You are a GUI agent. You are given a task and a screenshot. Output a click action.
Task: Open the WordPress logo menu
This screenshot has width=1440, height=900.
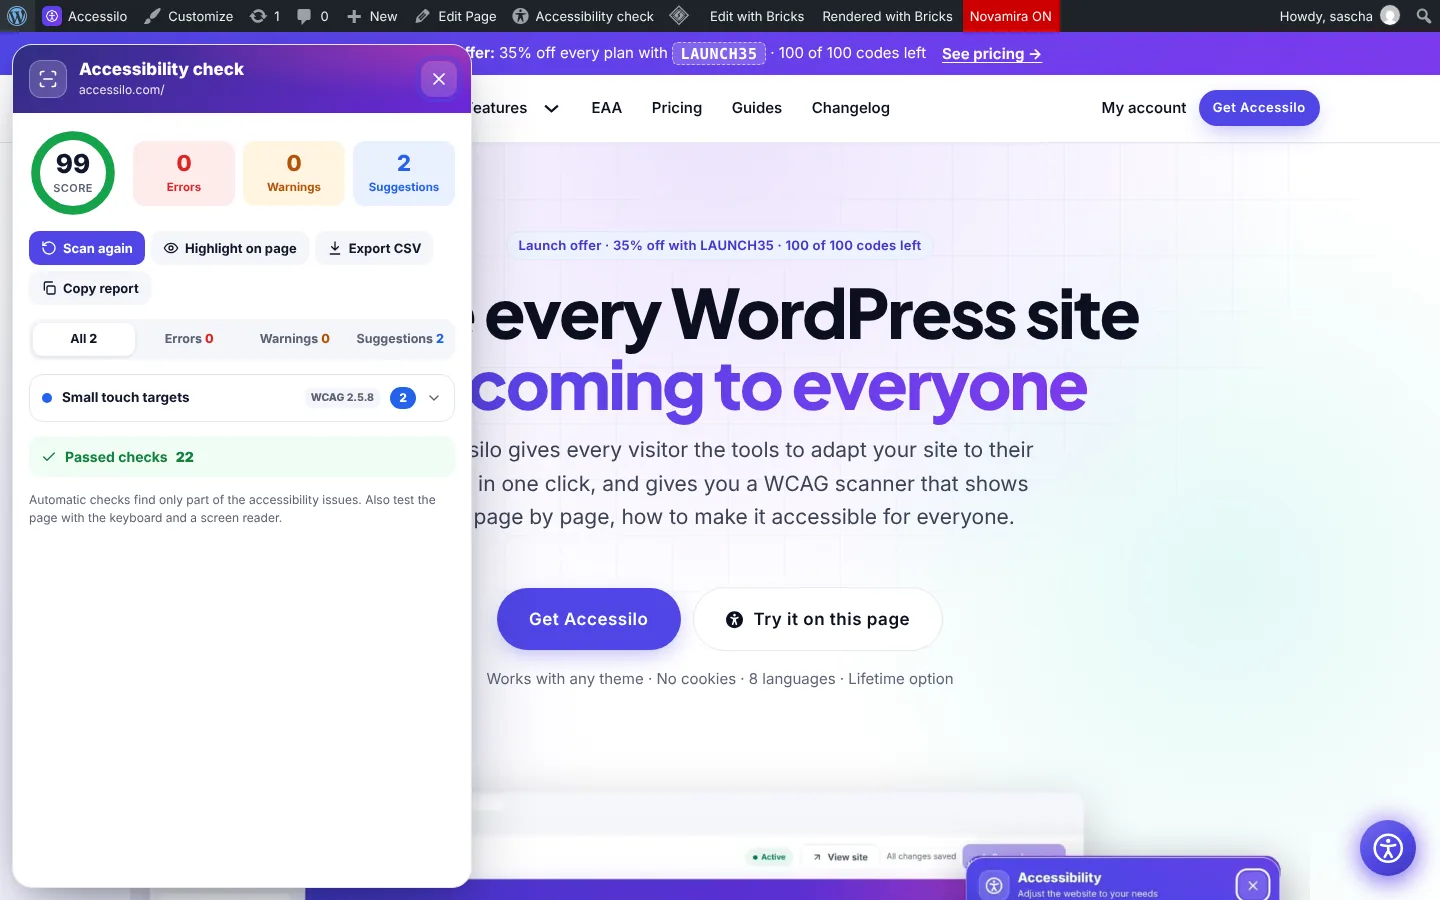click(x=17, y=16)
